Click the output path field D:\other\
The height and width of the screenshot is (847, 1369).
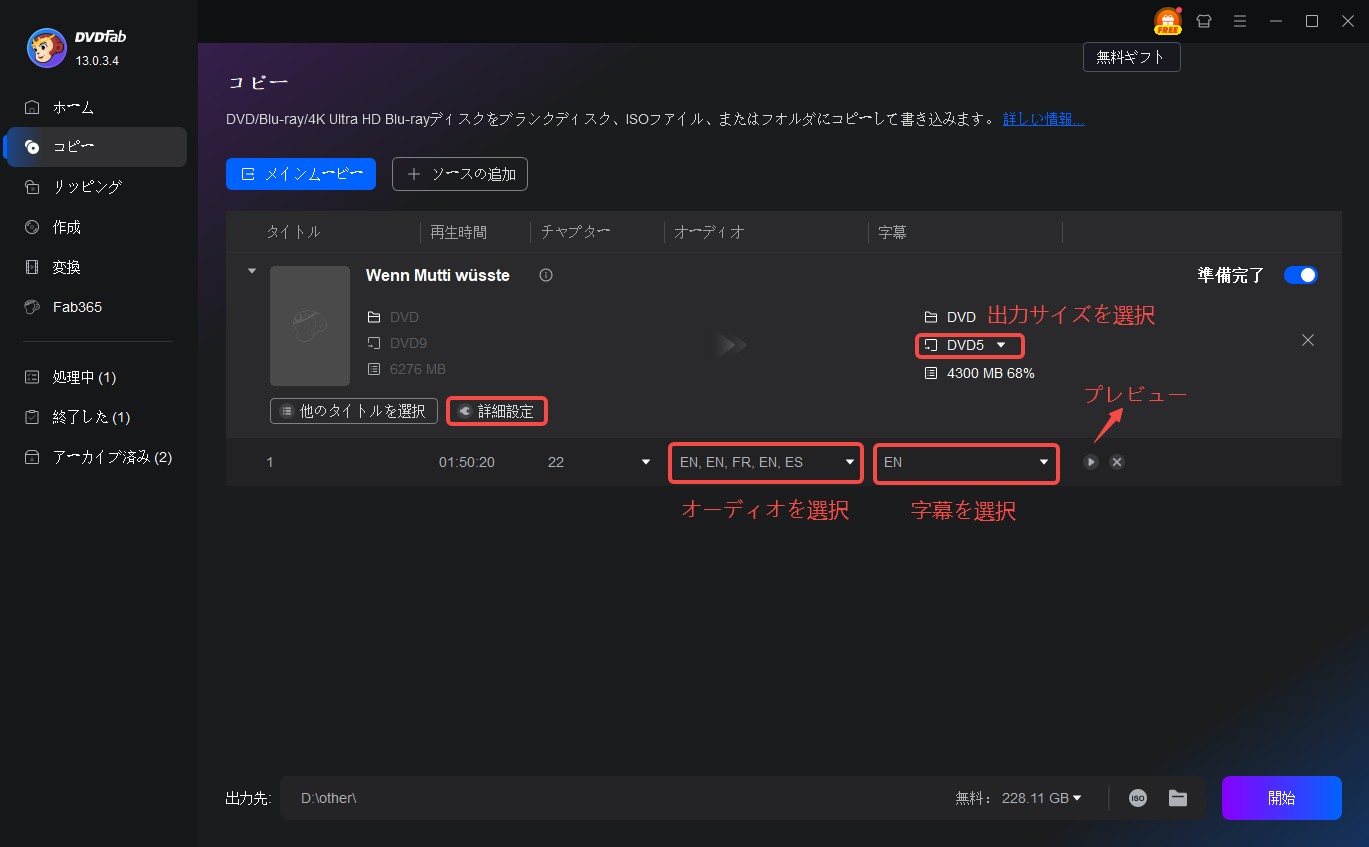[x=610, y=798]
